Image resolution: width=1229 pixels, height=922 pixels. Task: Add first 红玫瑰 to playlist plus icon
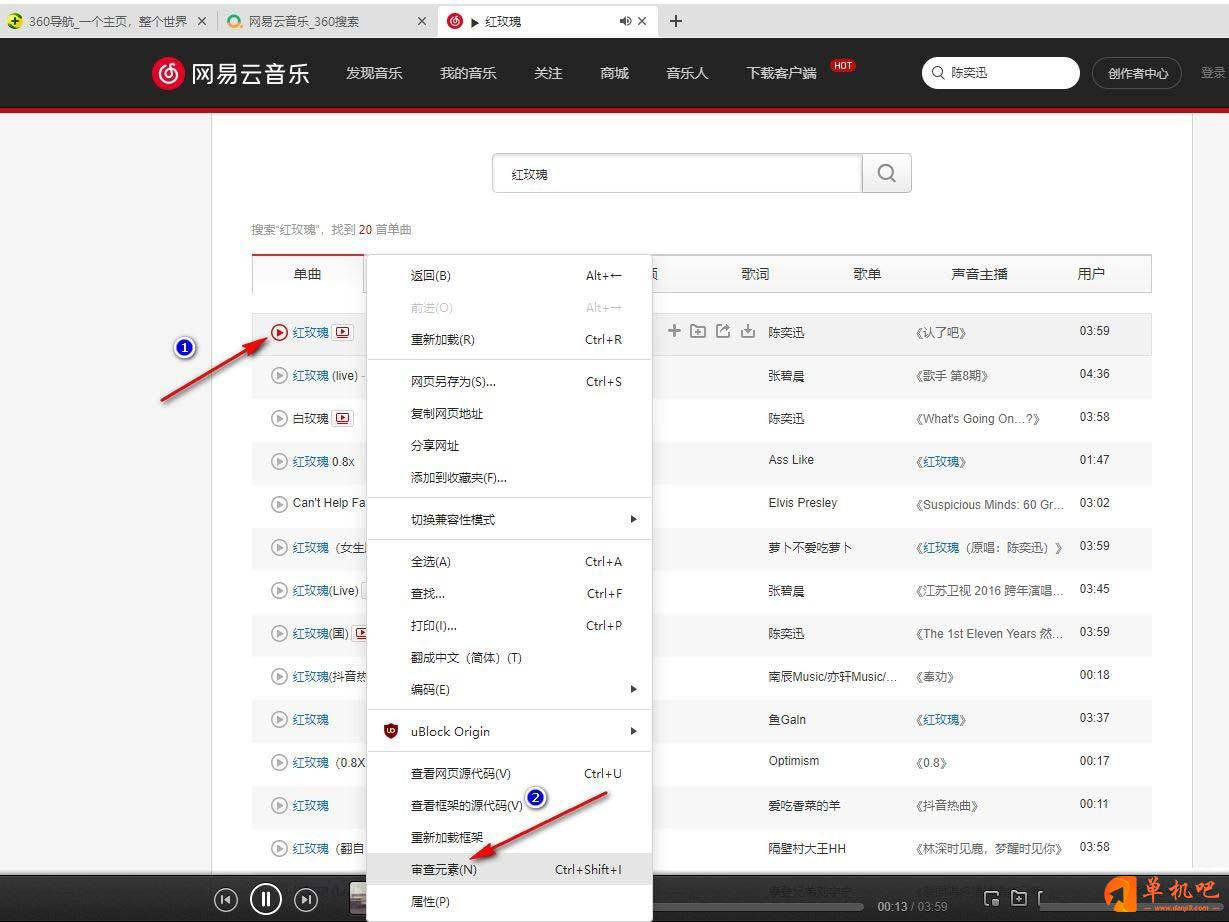[x=674, y=331]
